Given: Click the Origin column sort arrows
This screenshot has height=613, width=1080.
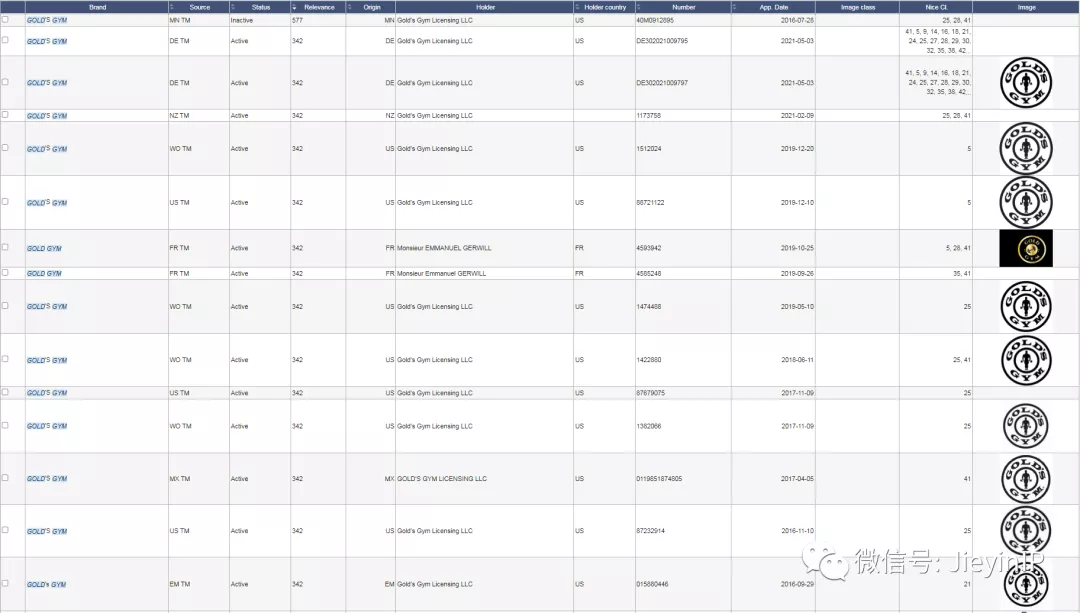Looking at the screenshot, I should (349, 7).
